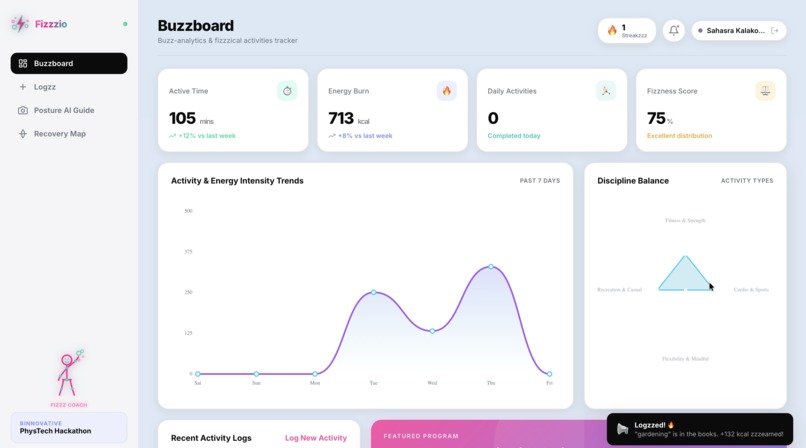The width and height of the screenshot is (806, 448).
Task: Click the PAST 7 DAYS label
Action: click(x=540, y=181)
